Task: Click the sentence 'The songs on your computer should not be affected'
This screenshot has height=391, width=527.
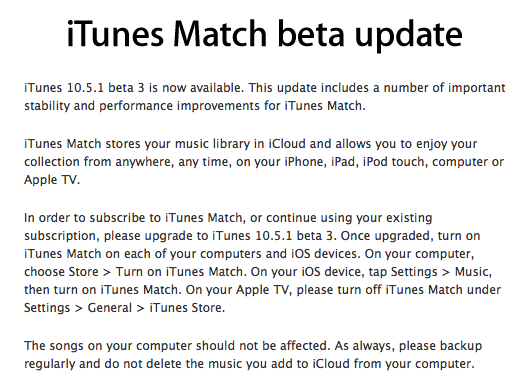Action: (177, 346)
